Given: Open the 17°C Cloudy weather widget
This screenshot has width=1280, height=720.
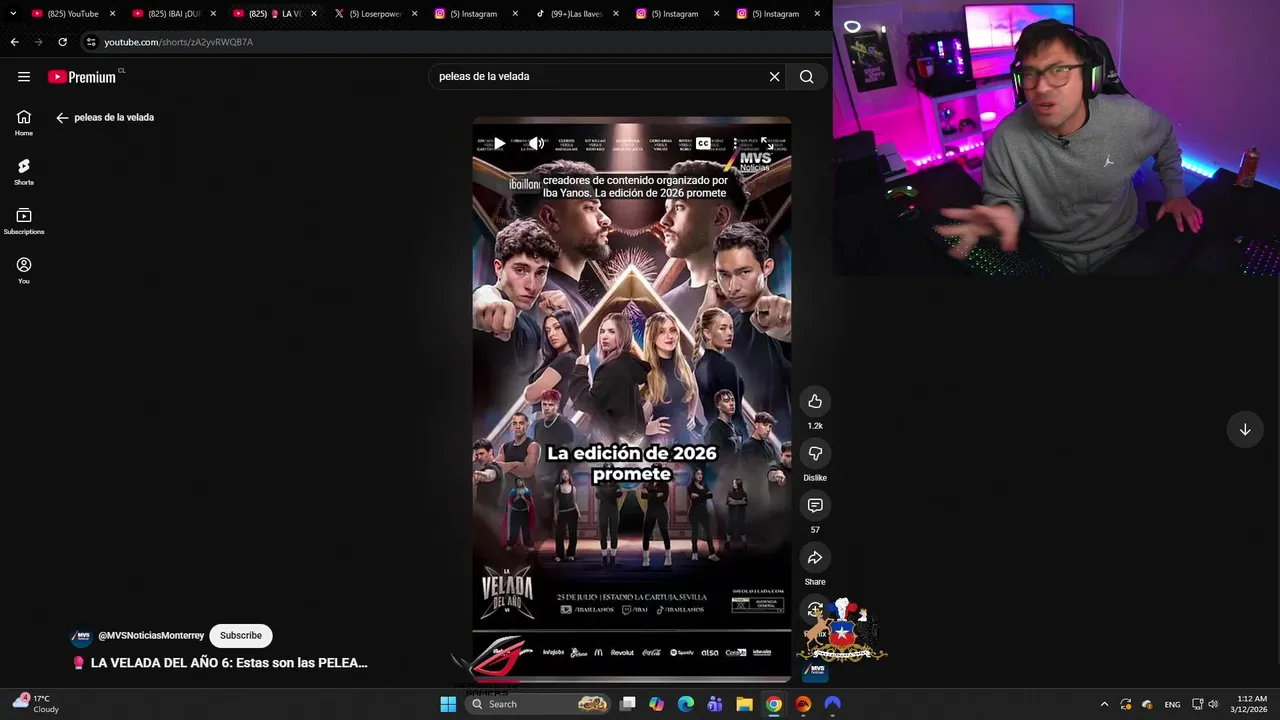Looking at the screenshot, I should pyautogui.click(x=35, y=704).
